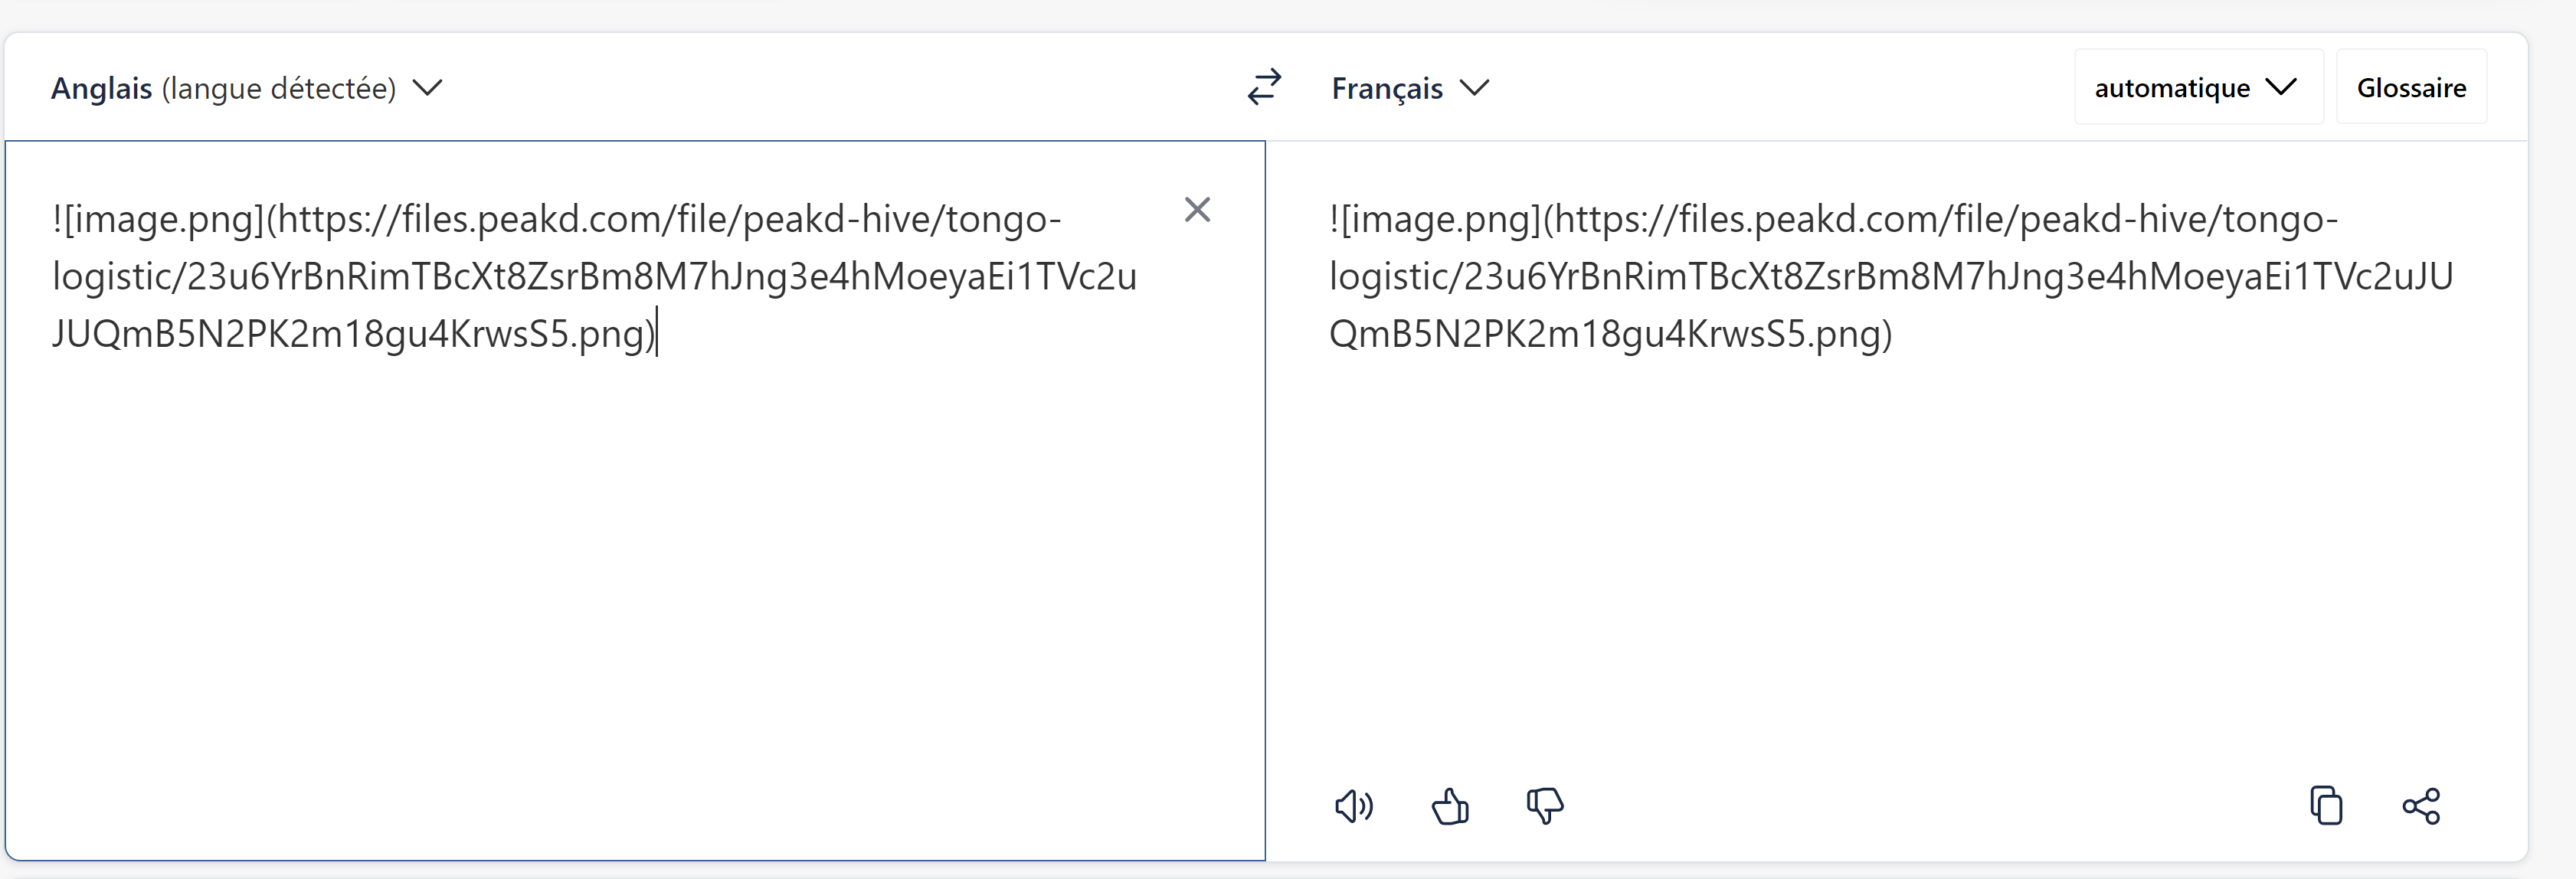Click the translated image.png markdown link text
The image size is (2576, 879).
1890,276
